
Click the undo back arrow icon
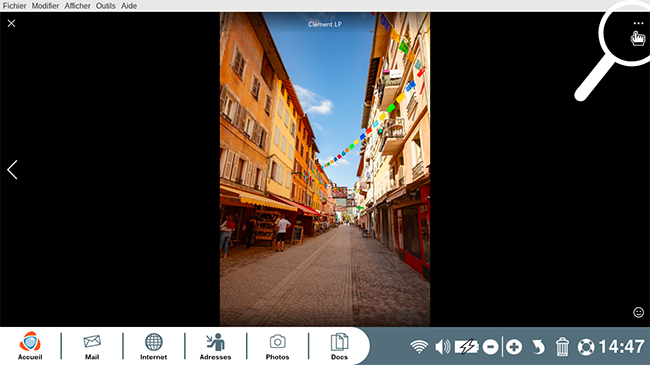538,346
